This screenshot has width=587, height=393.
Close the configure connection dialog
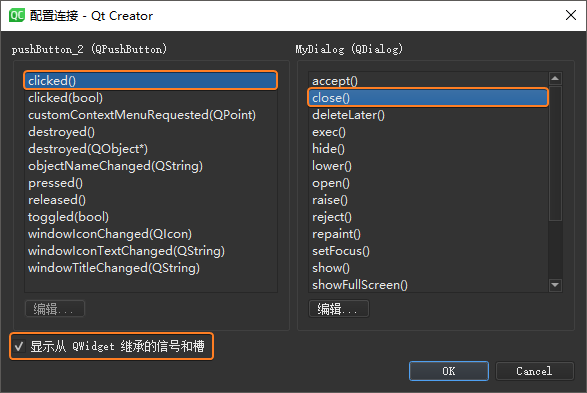(571, 15)
